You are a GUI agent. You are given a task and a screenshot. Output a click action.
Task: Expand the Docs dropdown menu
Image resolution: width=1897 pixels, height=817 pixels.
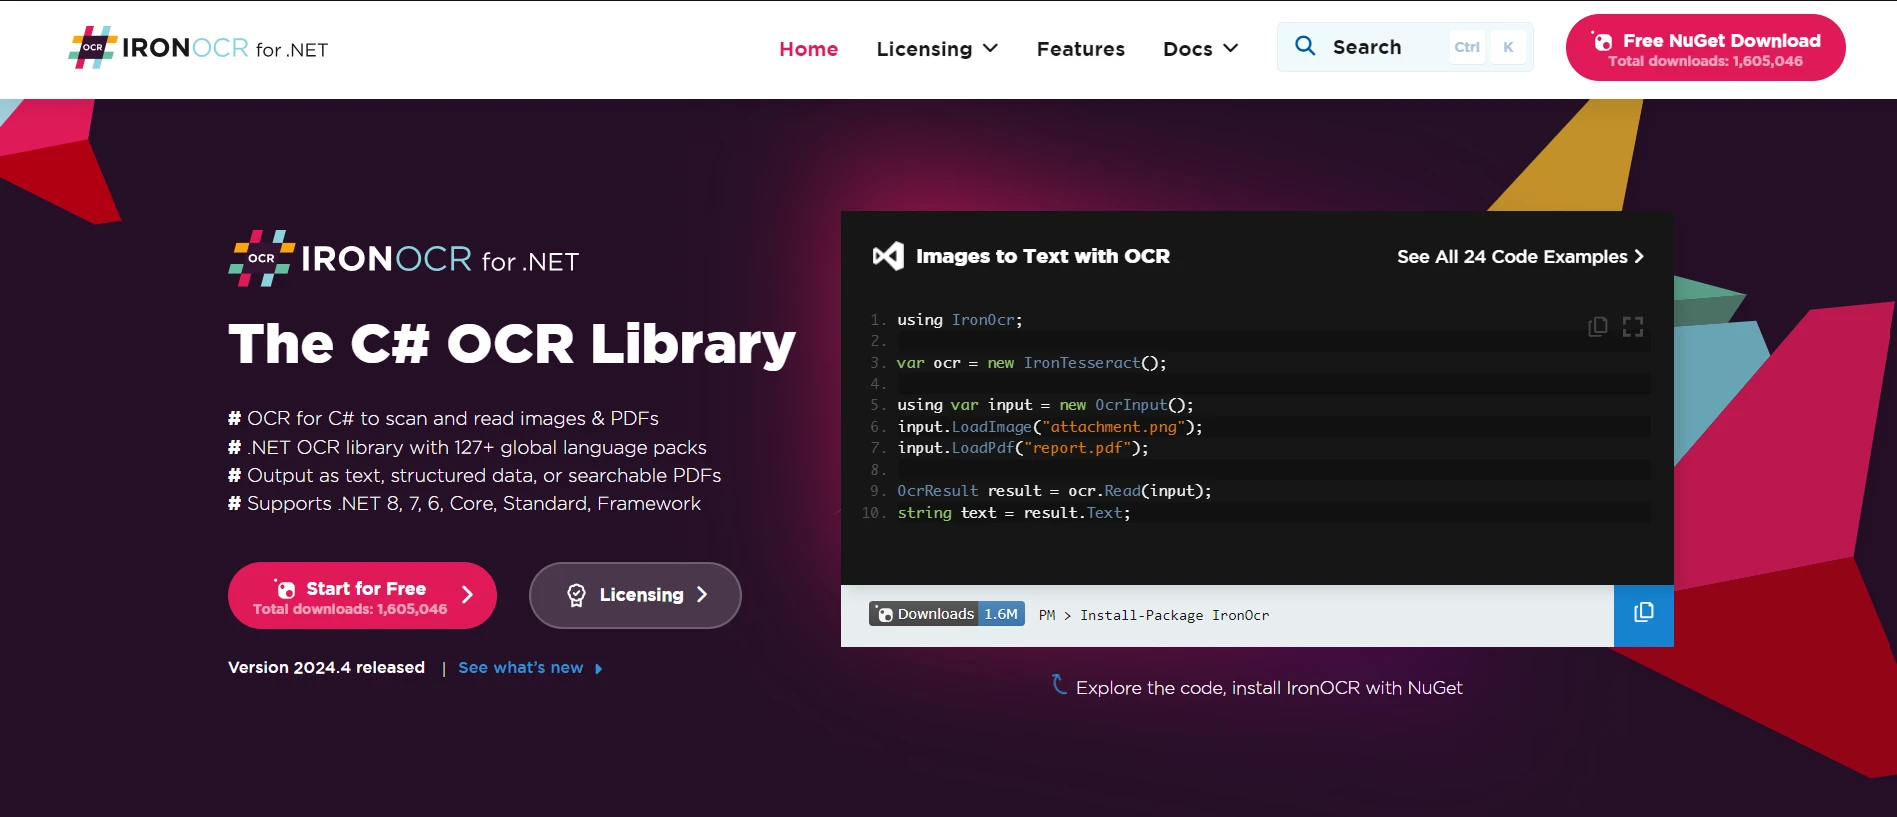(1200, 49)
